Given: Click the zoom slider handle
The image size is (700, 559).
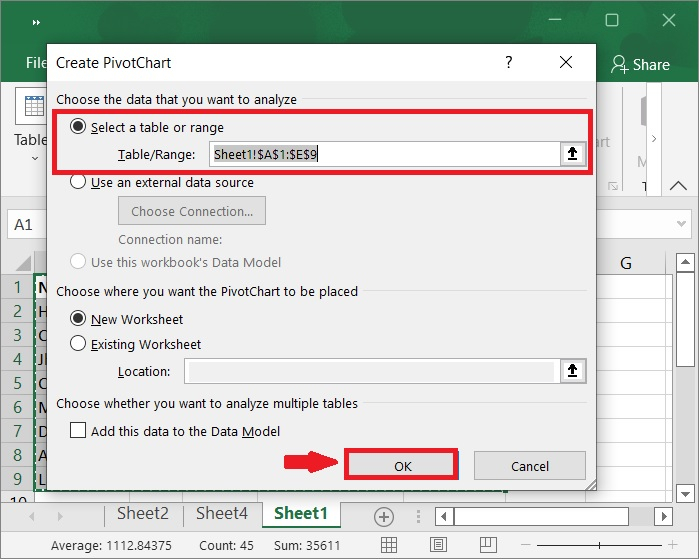Looking at the screenshot, I should (x=599, y=545).
